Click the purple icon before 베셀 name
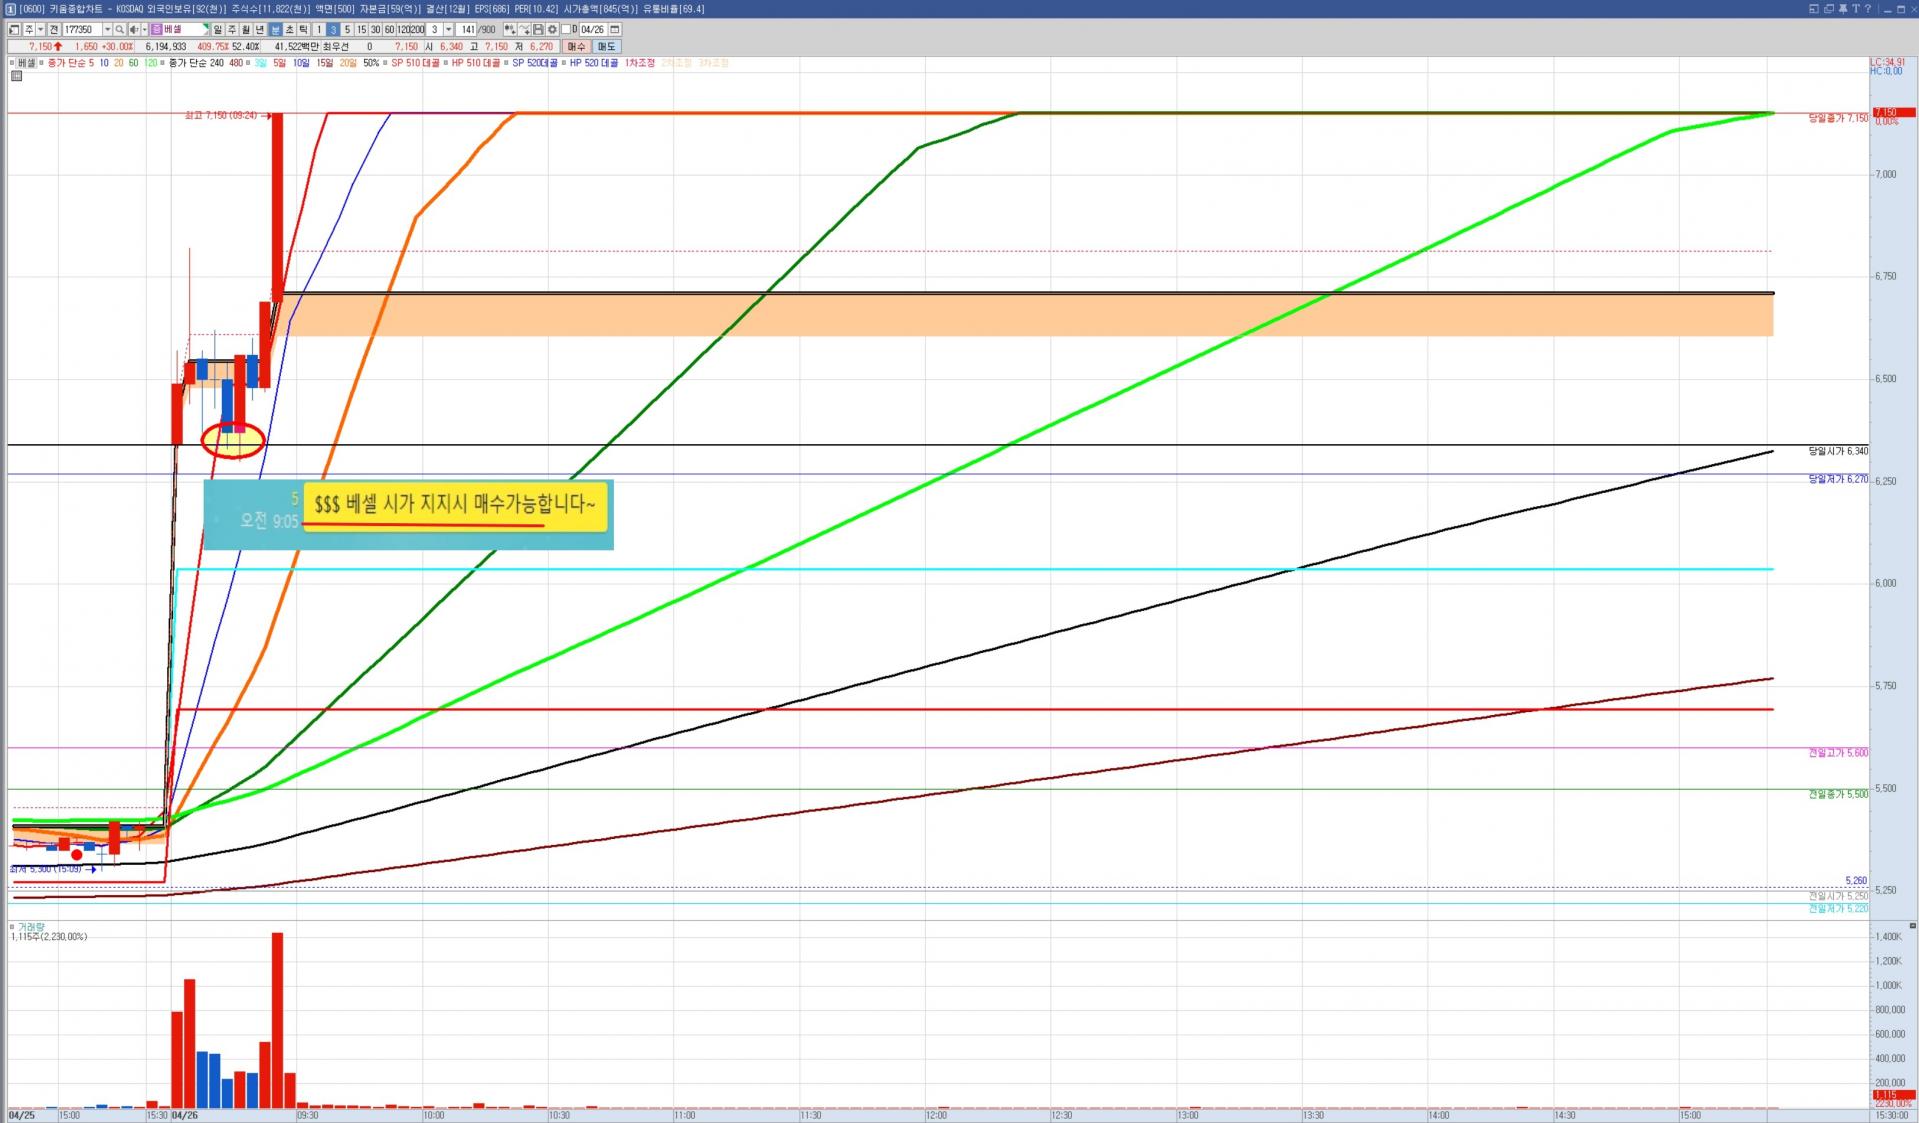 (156, 30)
